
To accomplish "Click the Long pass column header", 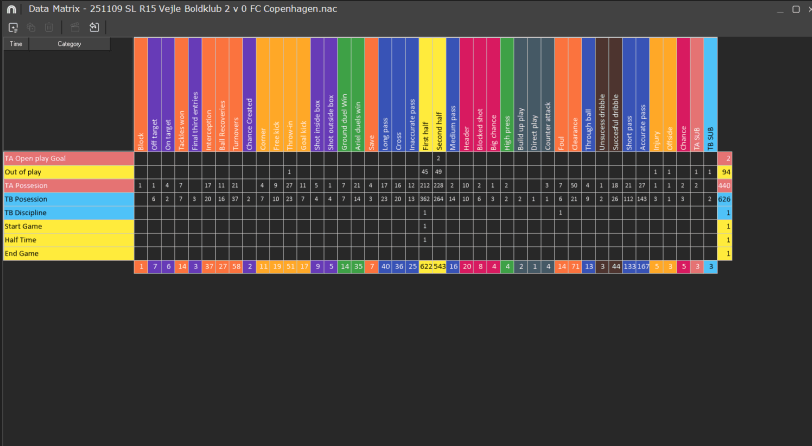I will [x=385, y=94].
